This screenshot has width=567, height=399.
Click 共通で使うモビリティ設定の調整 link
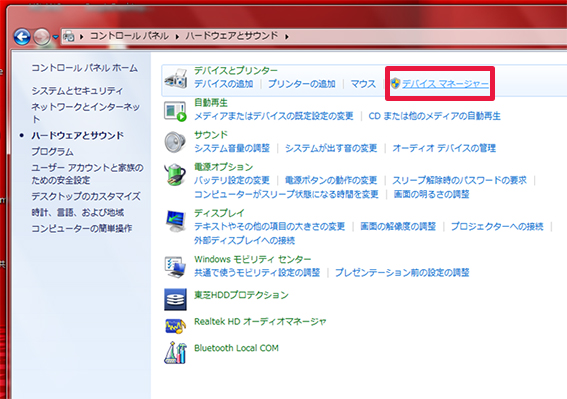(x=257, y=272)
